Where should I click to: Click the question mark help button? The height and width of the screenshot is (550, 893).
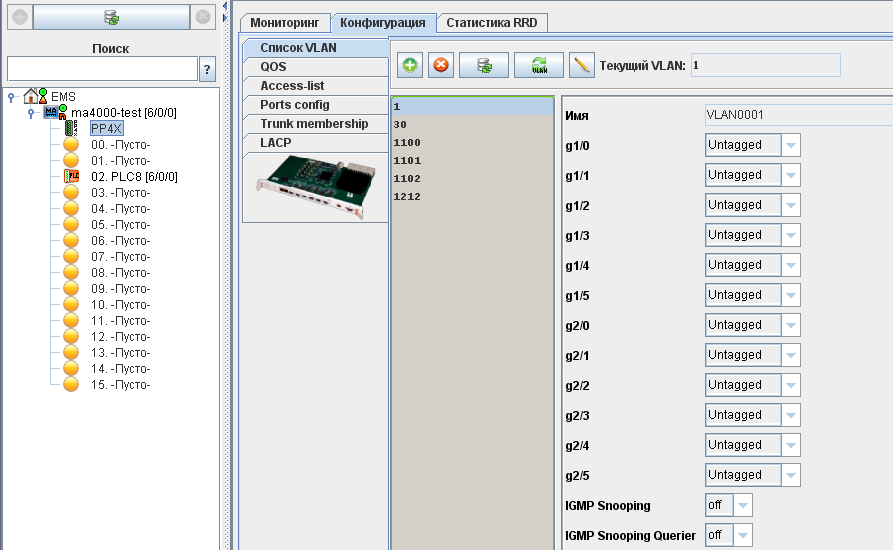click(x=207, y=69)
